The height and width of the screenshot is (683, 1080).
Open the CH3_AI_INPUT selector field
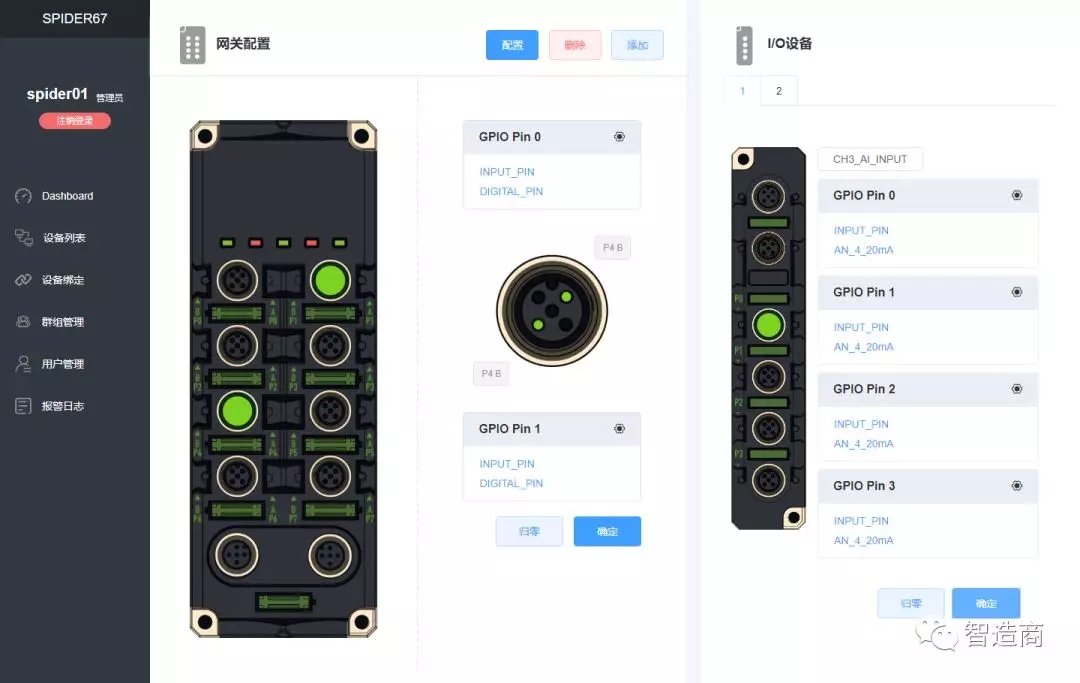click(870, 159)
